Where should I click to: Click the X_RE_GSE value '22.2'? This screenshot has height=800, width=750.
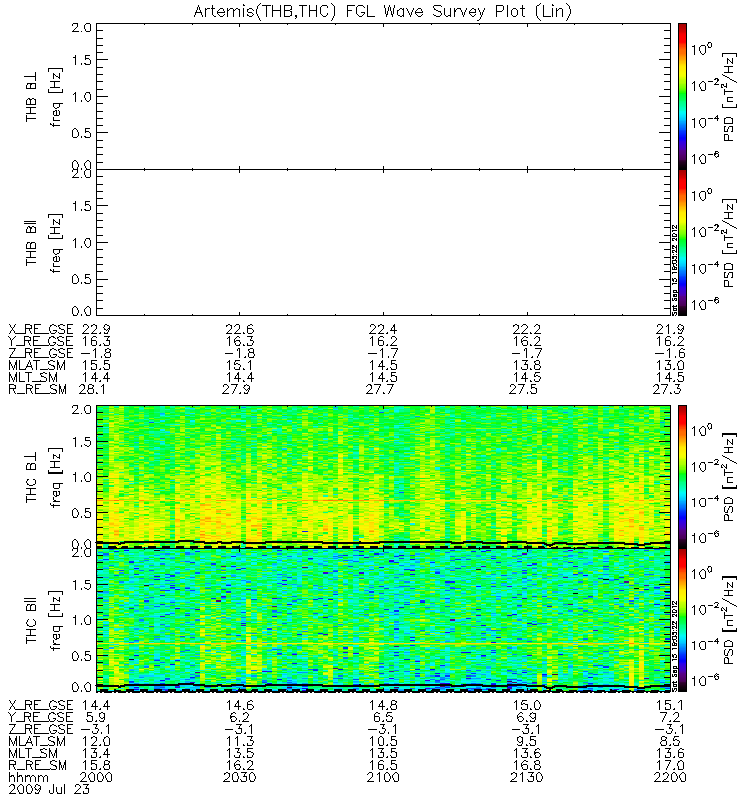[x=527, y=329]
